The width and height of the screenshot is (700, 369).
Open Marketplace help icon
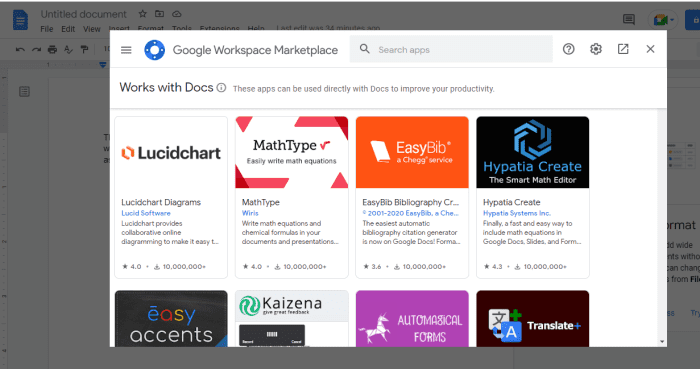(568, 49)
